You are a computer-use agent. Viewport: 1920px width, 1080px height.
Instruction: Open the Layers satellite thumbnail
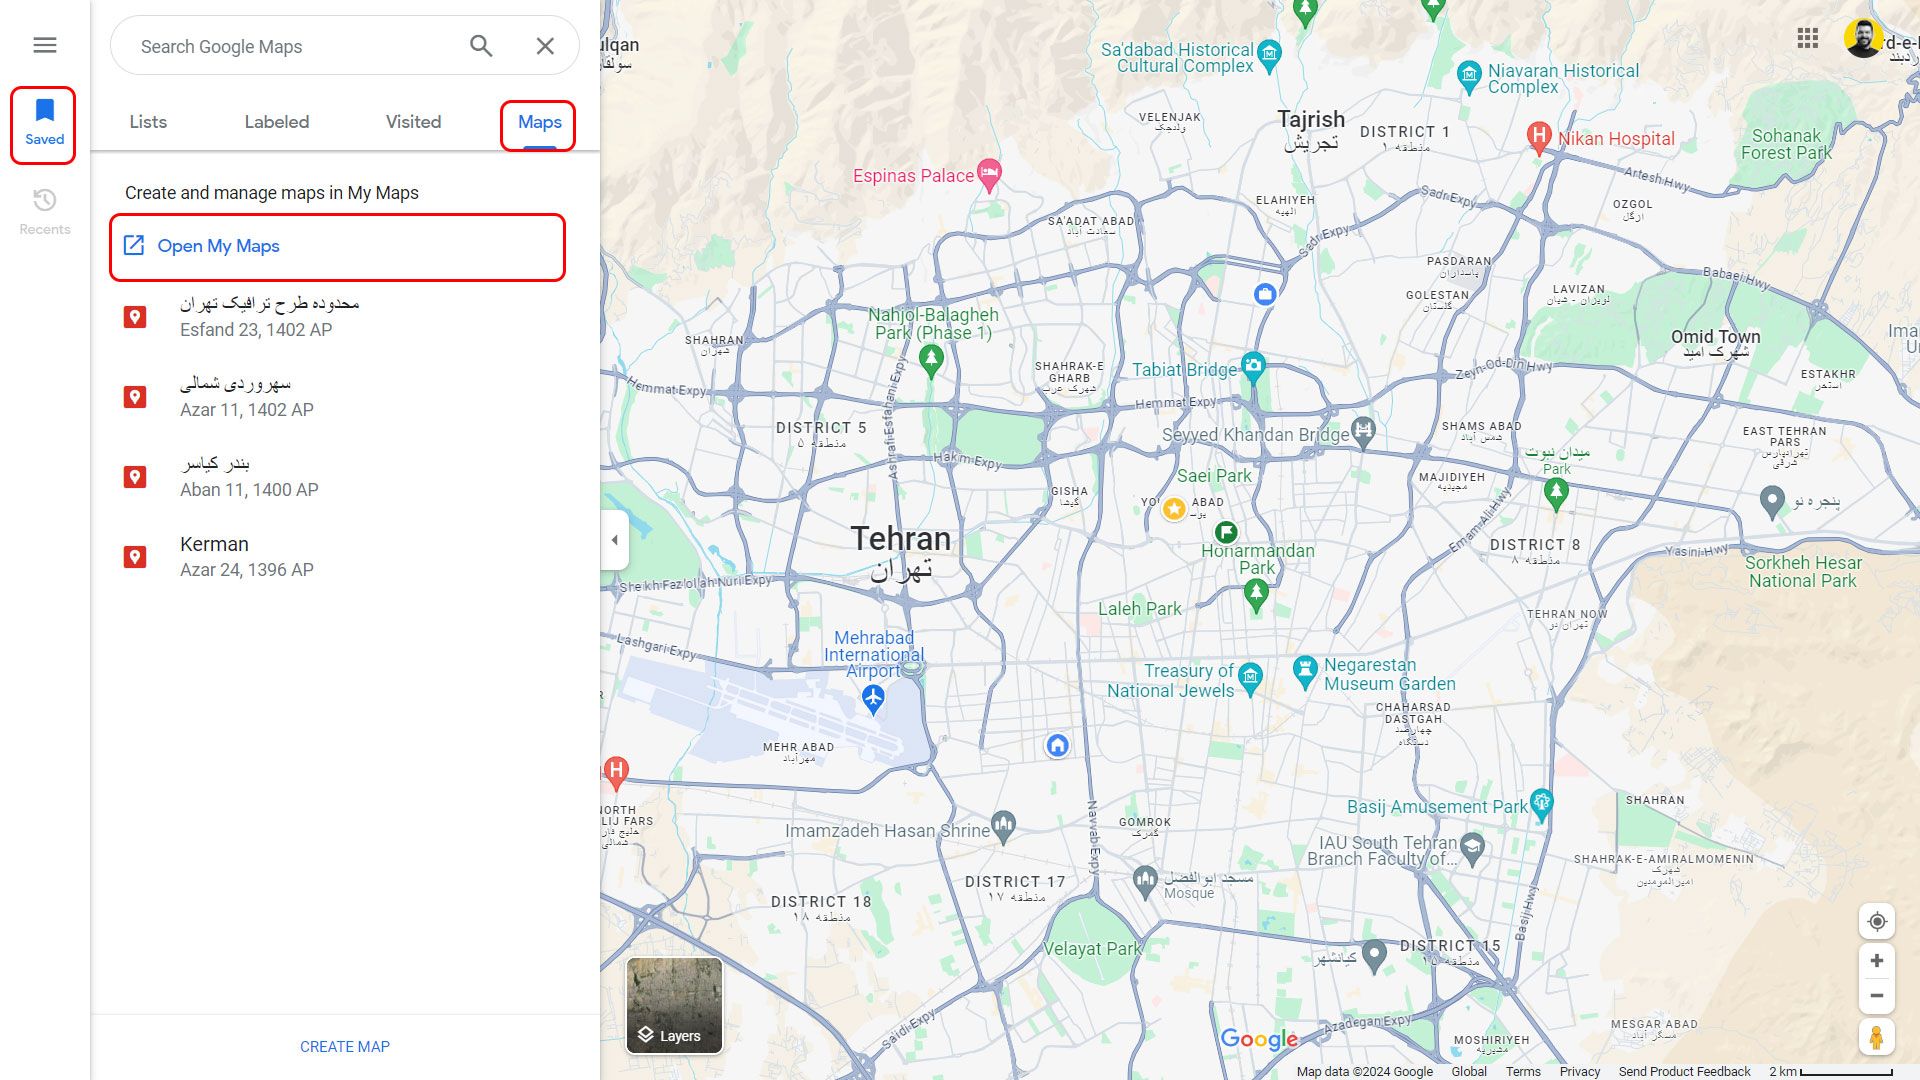coord(674,1005)
